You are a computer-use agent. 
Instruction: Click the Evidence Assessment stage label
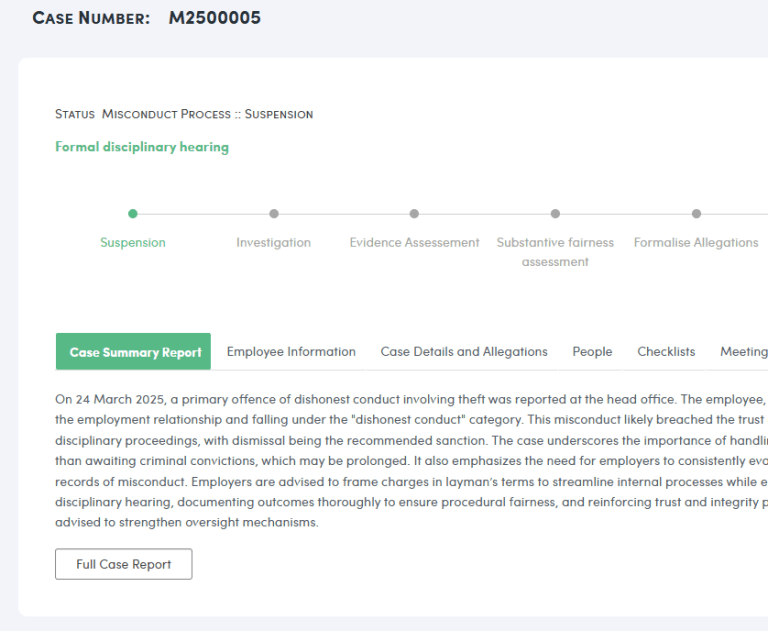tap(414, 243)
